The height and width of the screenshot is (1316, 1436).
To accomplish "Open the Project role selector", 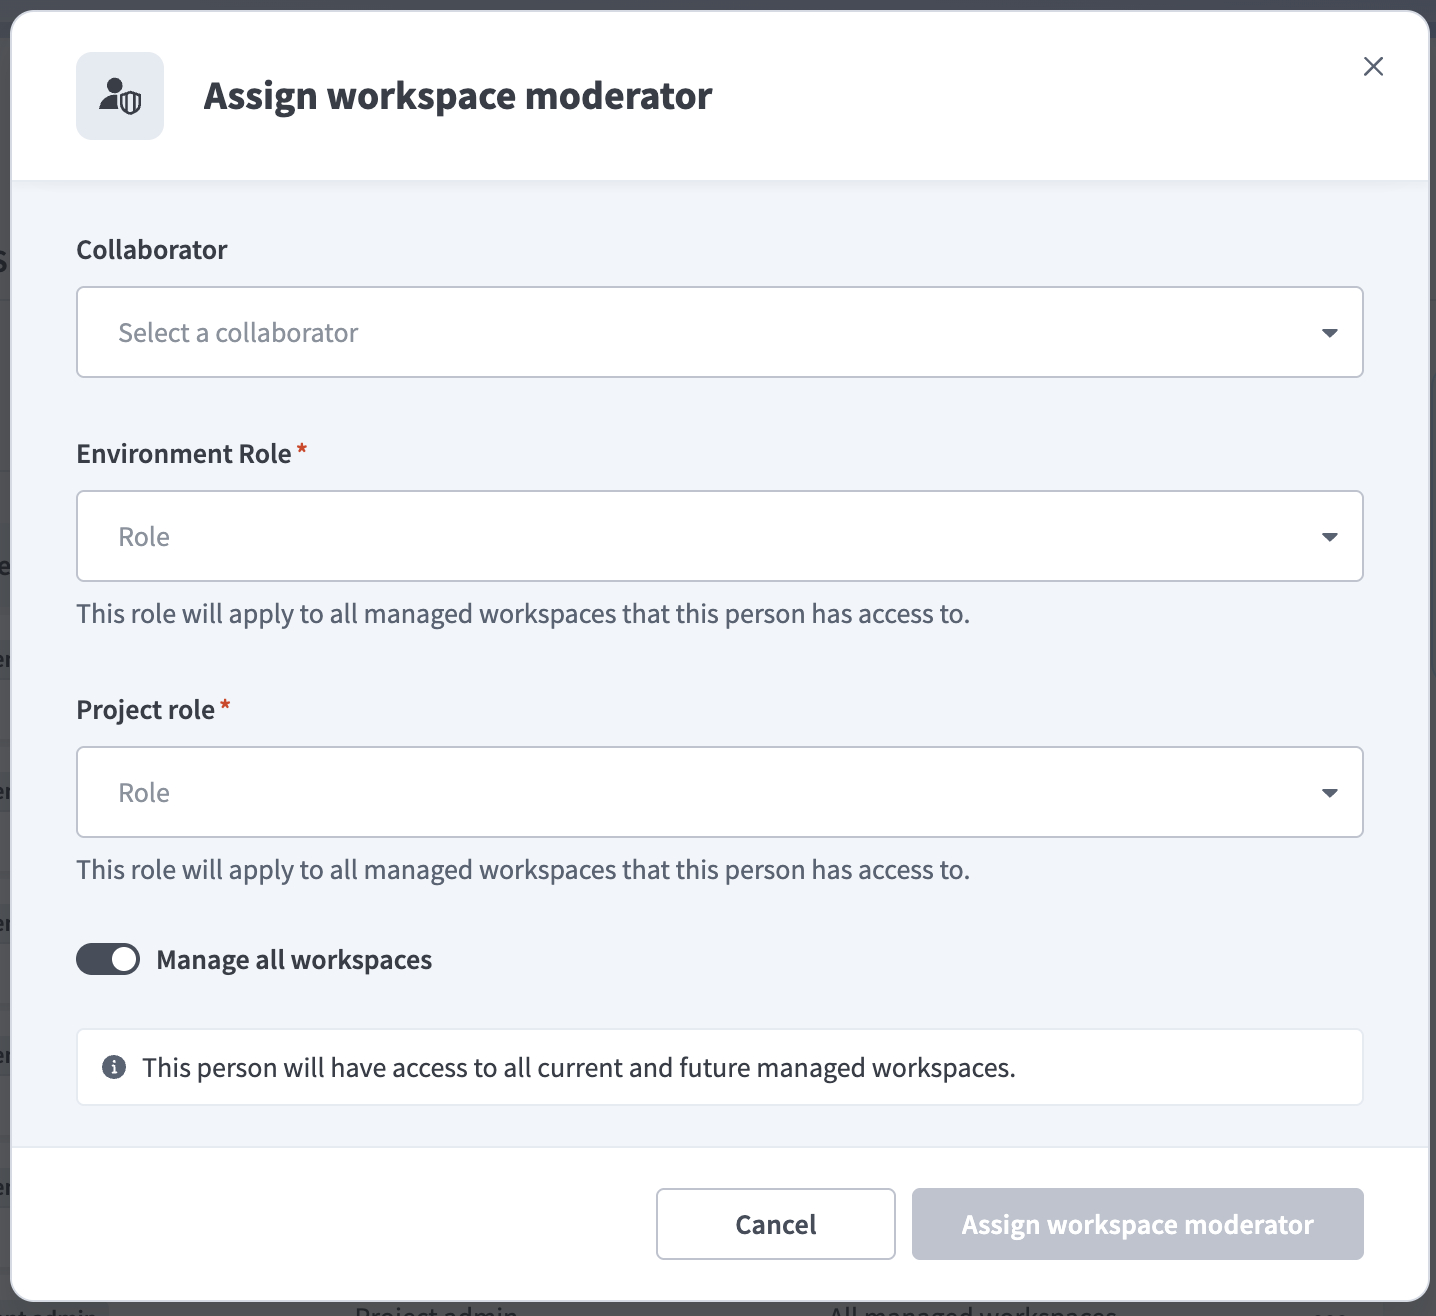I will coord(719,792).
